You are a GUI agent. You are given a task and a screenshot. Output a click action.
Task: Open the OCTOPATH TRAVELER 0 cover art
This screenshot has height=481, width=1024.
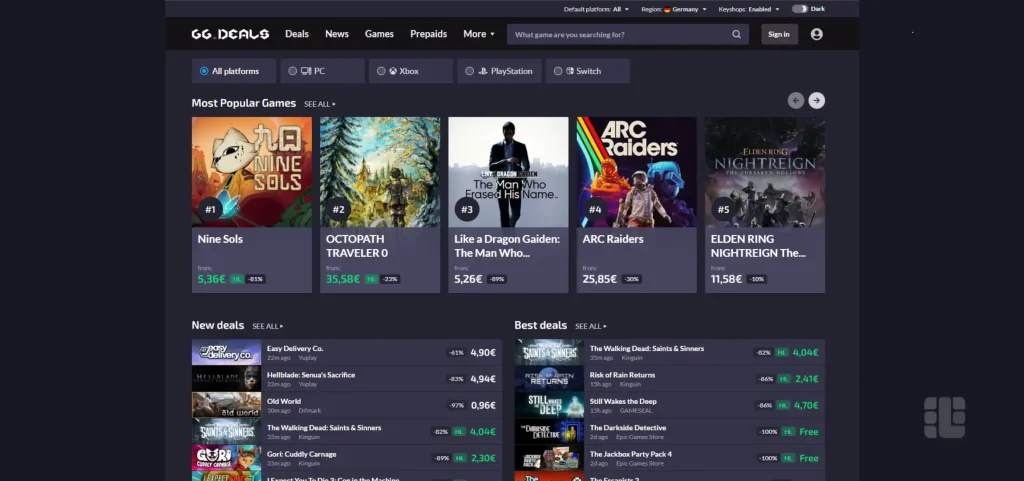click(x=380, y=172)
